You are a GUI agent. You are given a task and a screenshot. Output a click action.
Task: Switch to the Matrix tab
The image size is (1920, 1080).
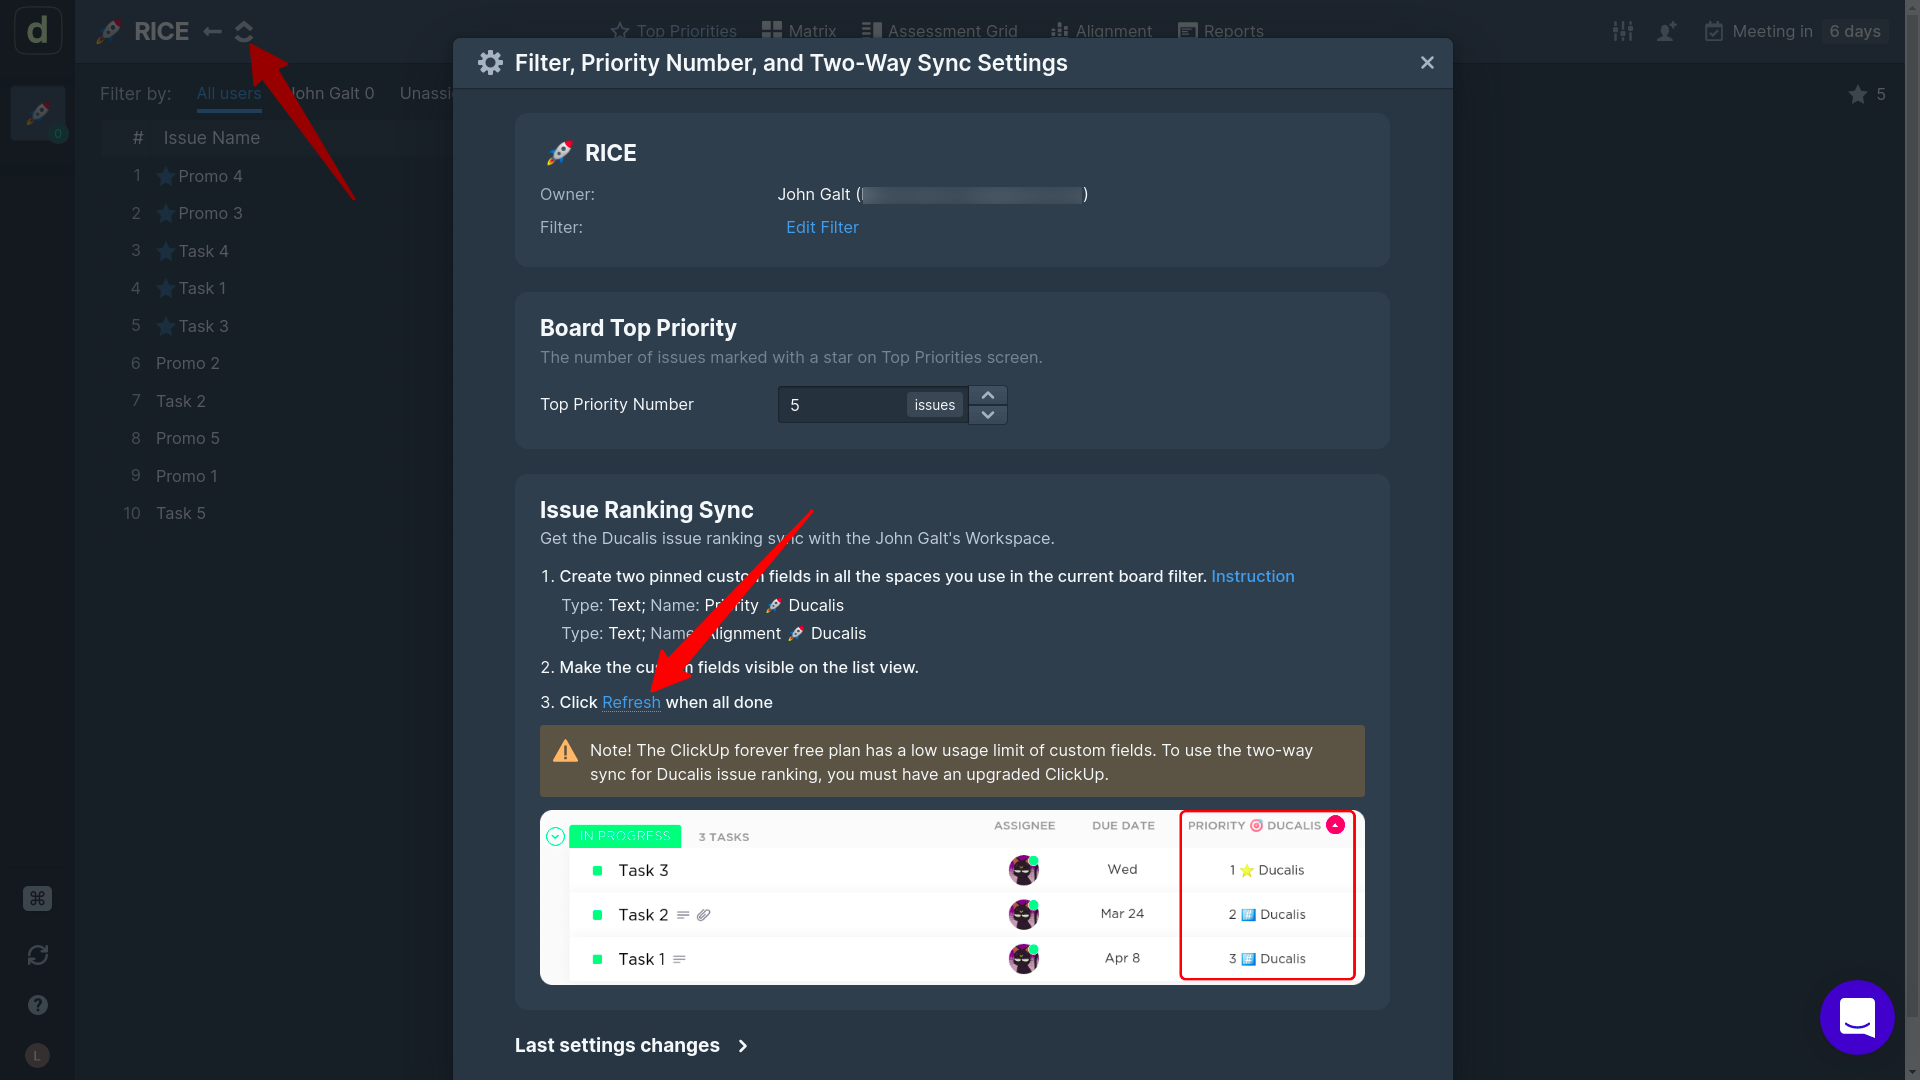pyautogui.click(x=799, y=31)
